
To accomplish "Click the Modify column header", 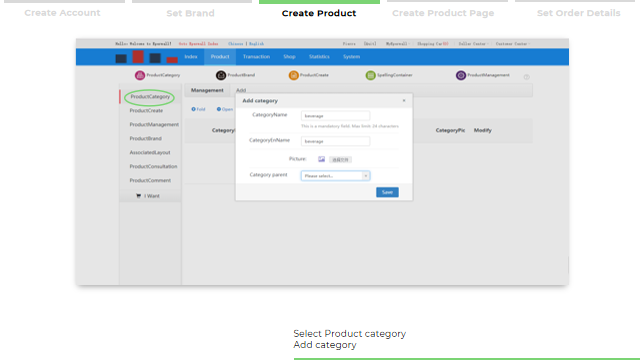I will point(482,130).
